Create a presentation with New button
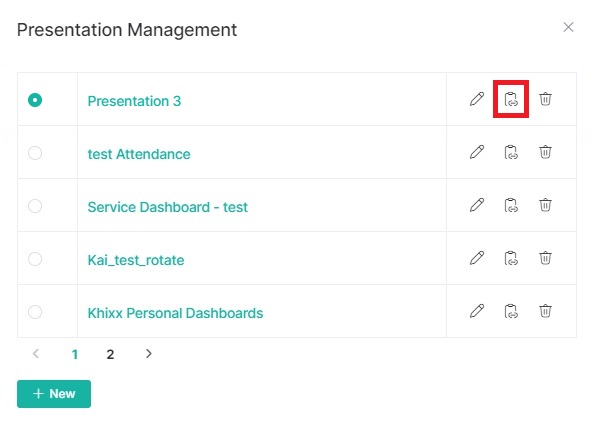Viewport: 594px width, 427px height. 54,394
